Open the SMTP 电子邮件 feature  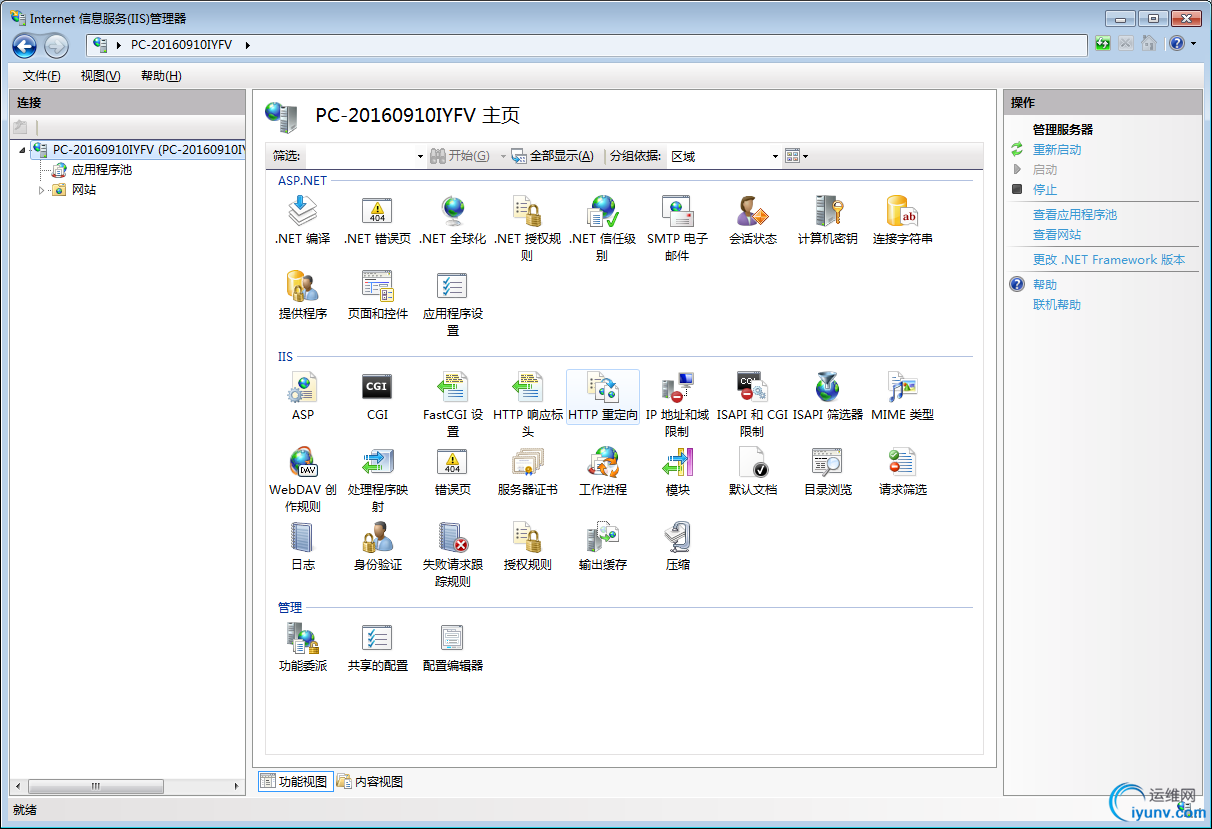(677, 229)
